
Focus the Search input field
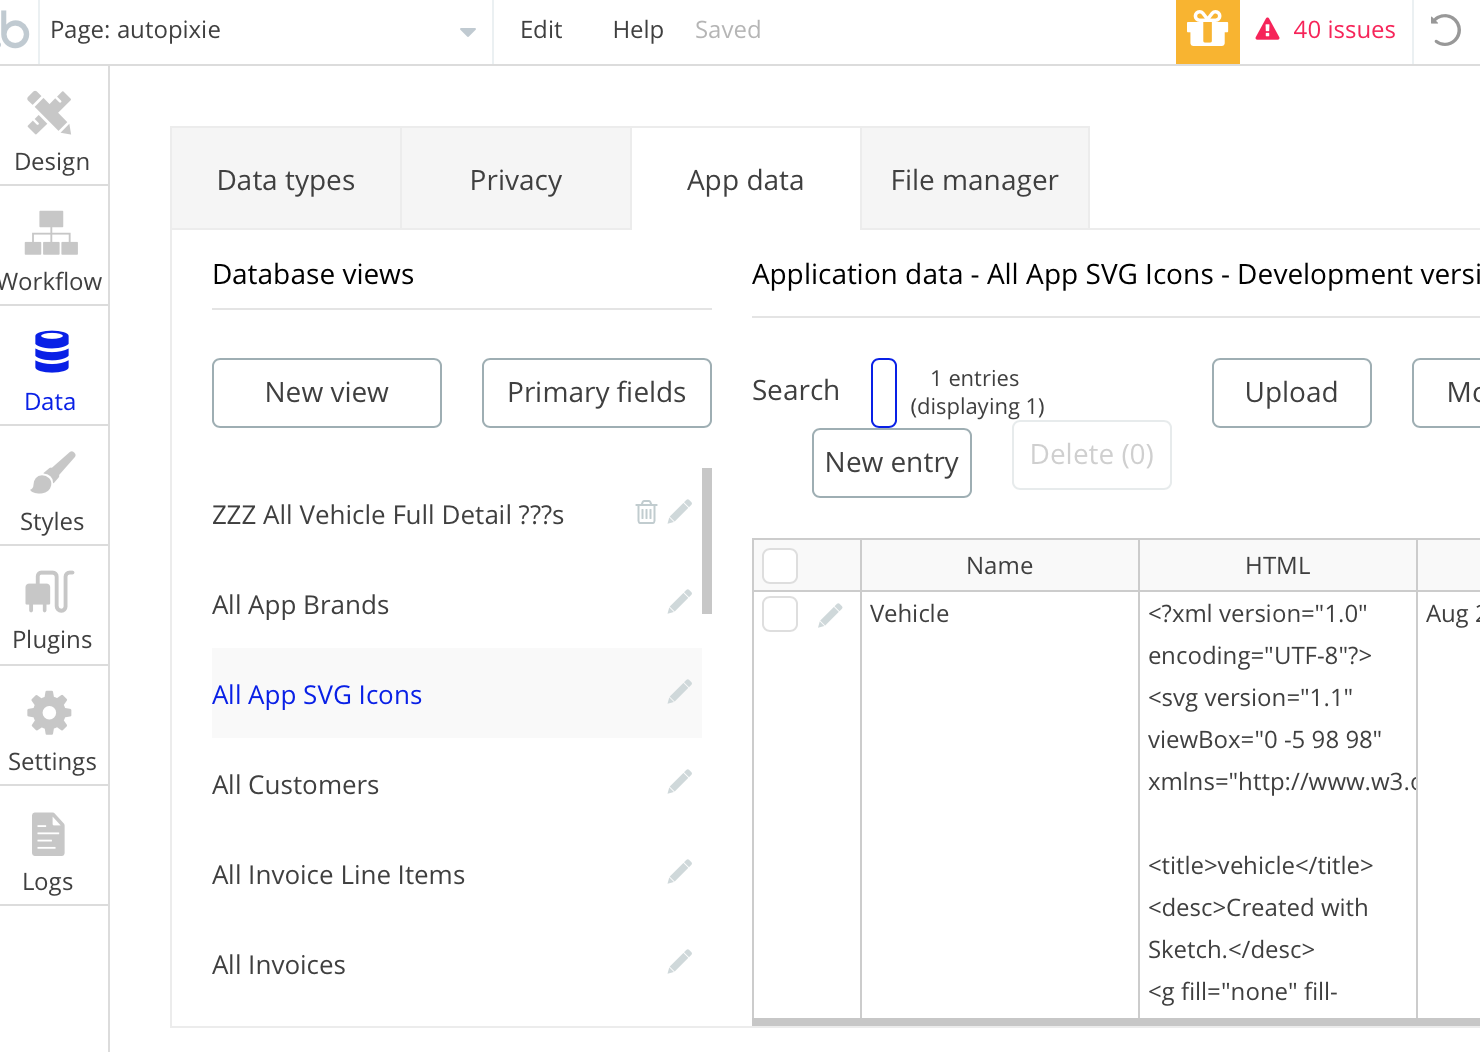click(884, 393)
